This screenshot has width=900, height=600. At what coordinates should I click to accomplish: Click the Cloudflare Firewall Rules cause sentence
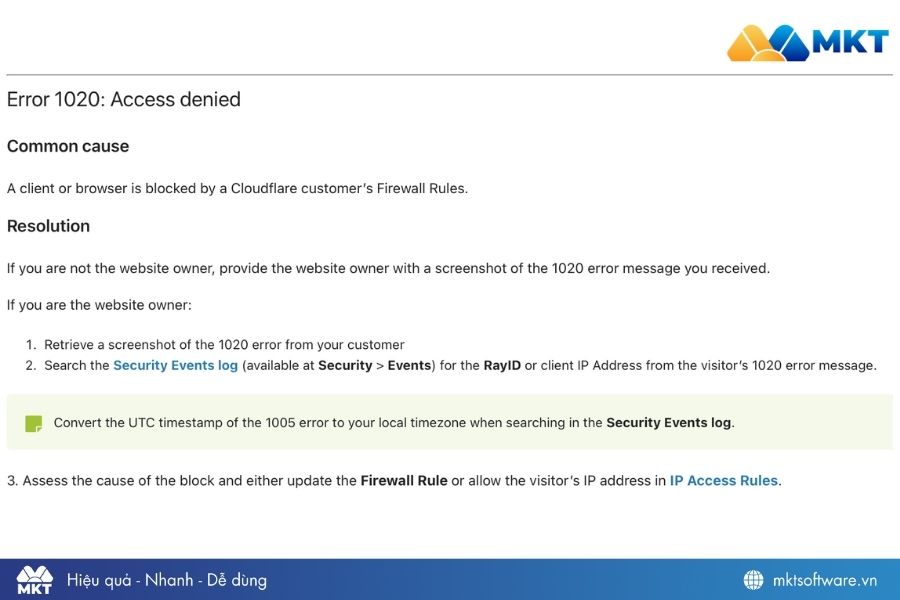pos(237,188)
